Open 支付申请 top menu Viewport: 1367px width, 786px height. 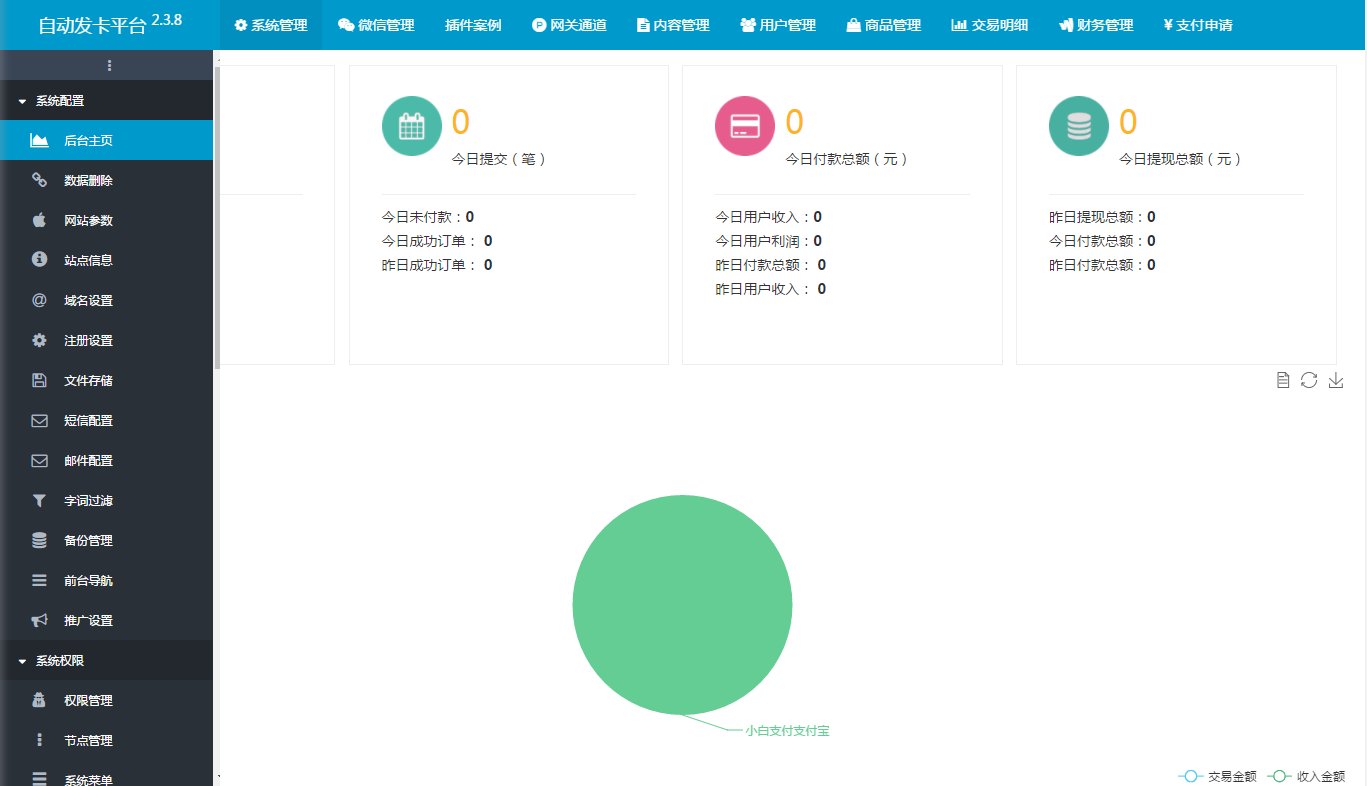[x=1198, y=25]
